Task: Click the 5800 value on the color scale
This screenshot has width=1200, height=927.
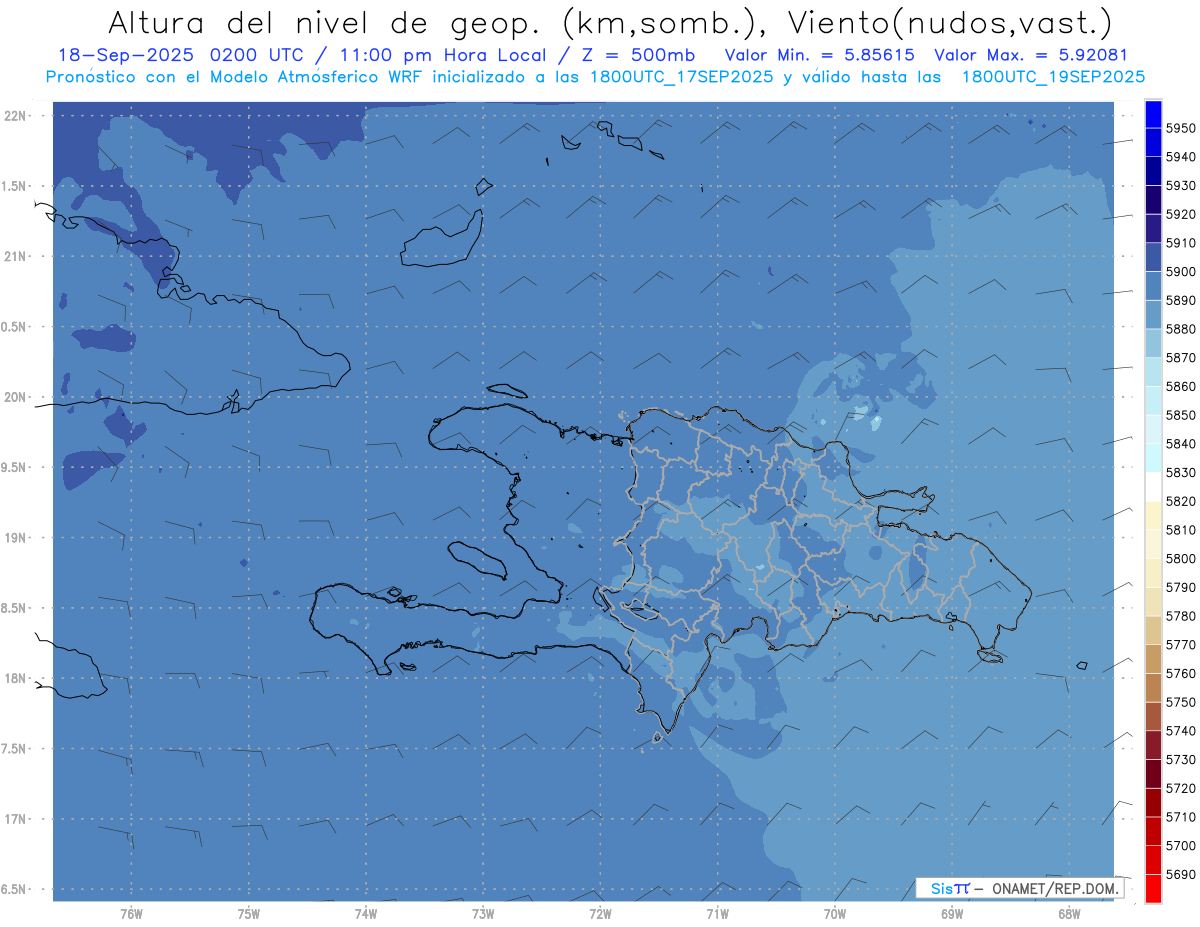Action: click(1180, 558)
